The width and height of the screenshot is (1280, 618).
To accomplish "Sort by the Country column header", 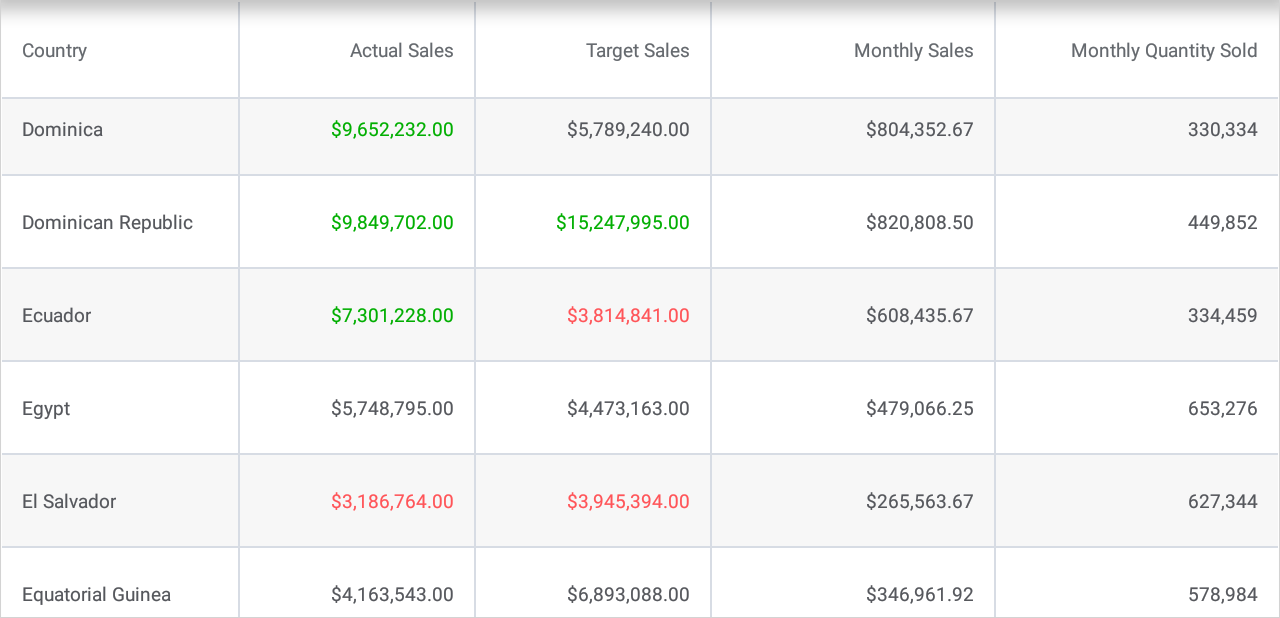I will coord(55,51).
